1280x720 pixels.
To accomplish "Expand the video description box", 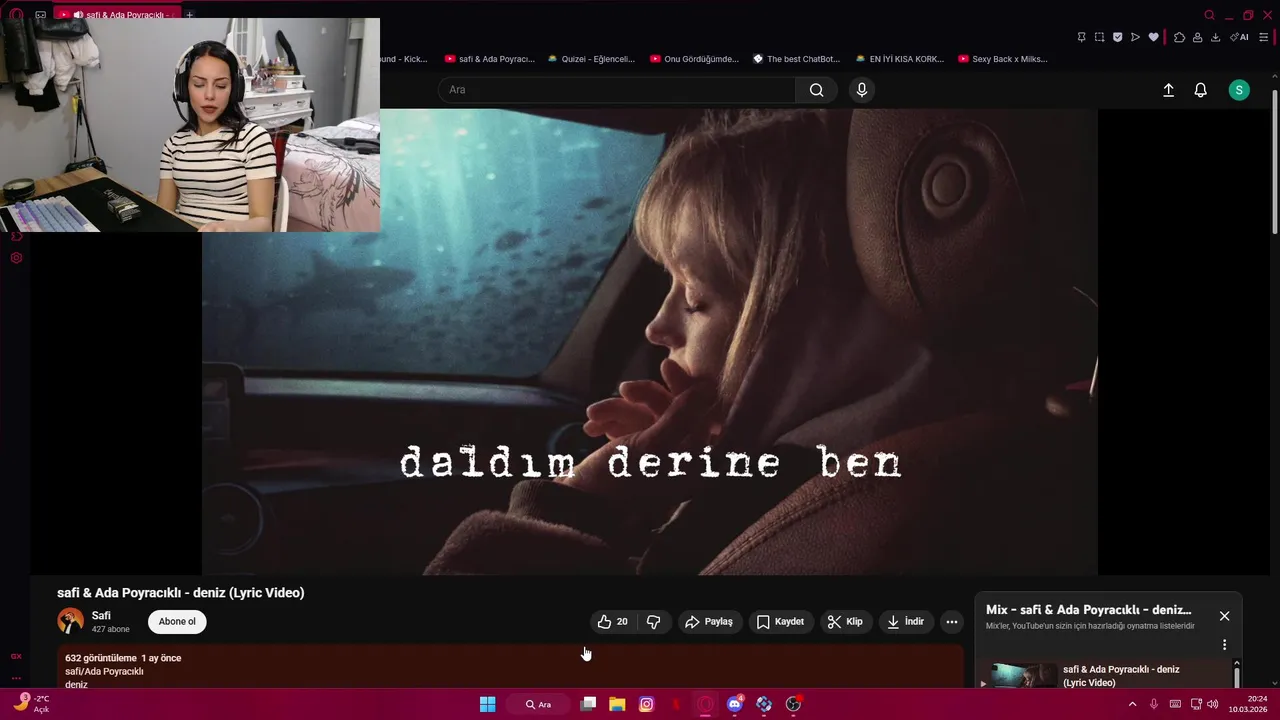I will click(510, 666).
